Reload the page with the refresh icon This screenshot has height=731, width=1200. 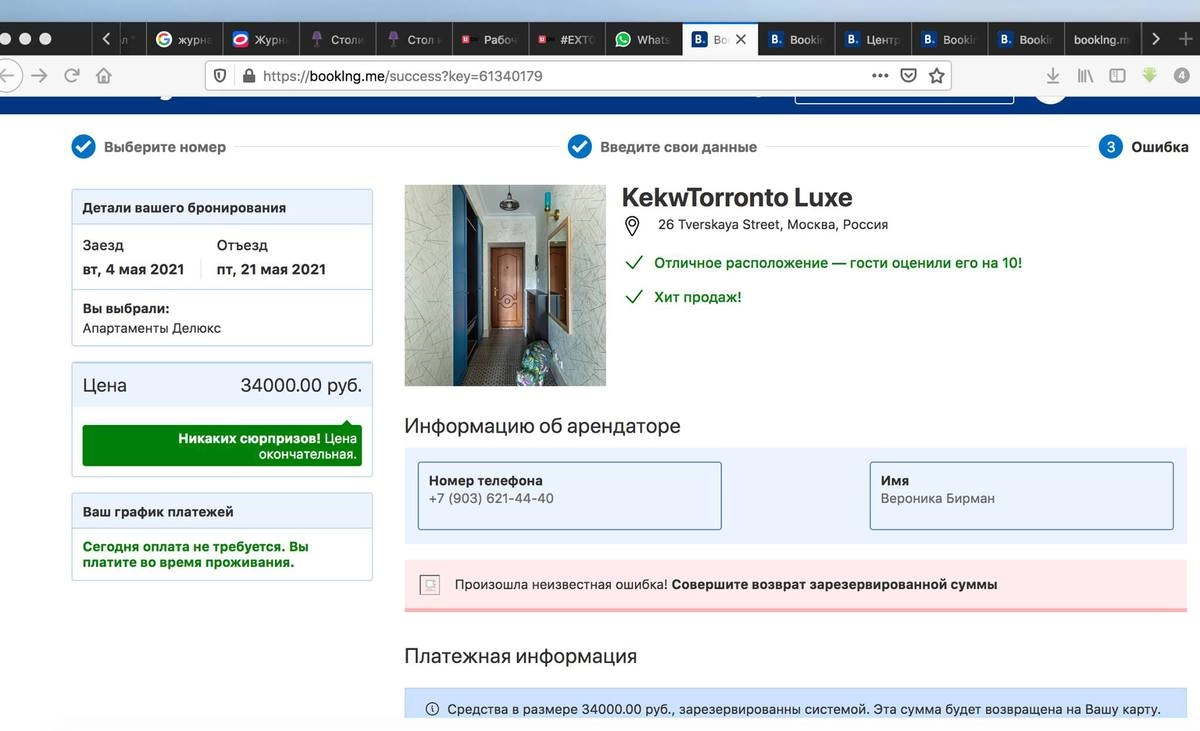pyautogui.click(x=72, y=75)
